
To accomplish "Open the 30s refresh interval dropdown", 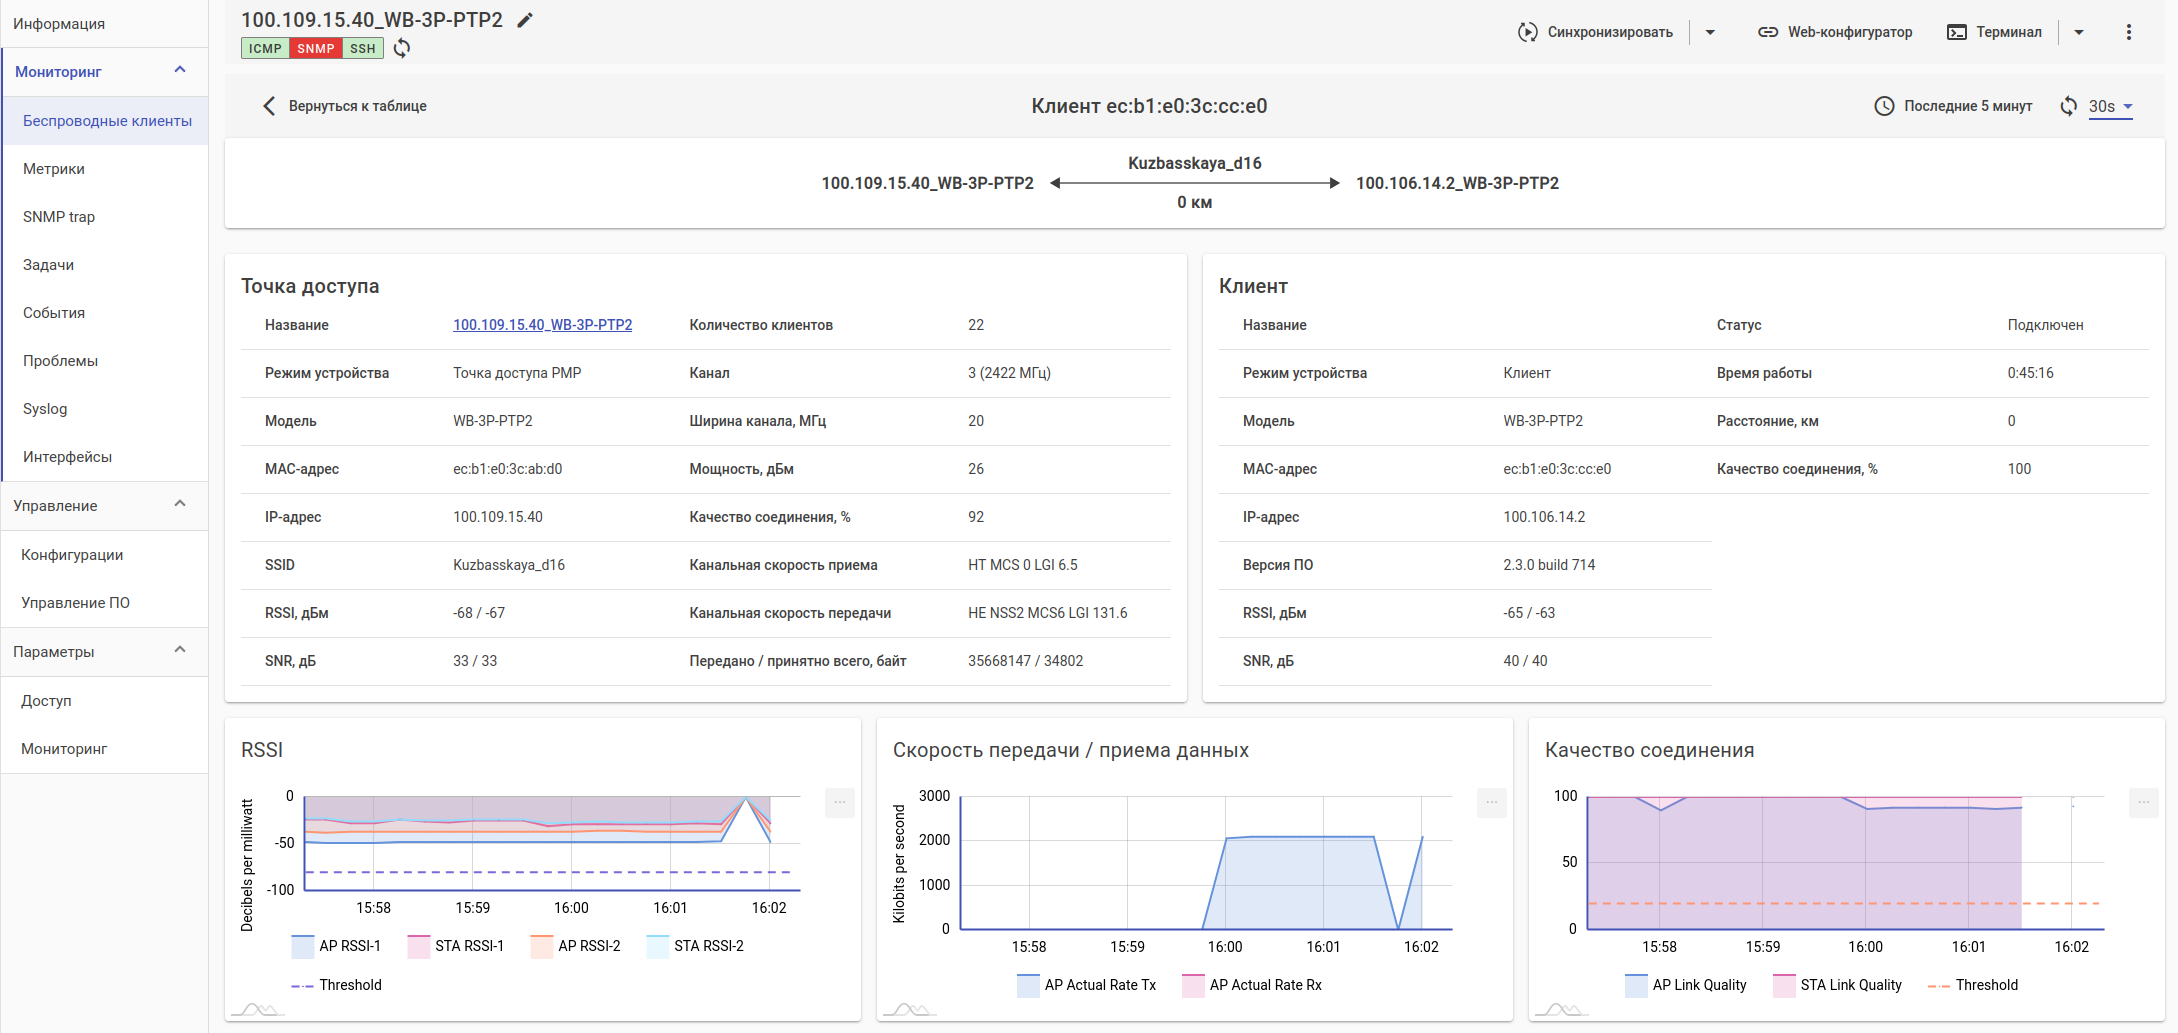I will click(x=2110, y=106).
